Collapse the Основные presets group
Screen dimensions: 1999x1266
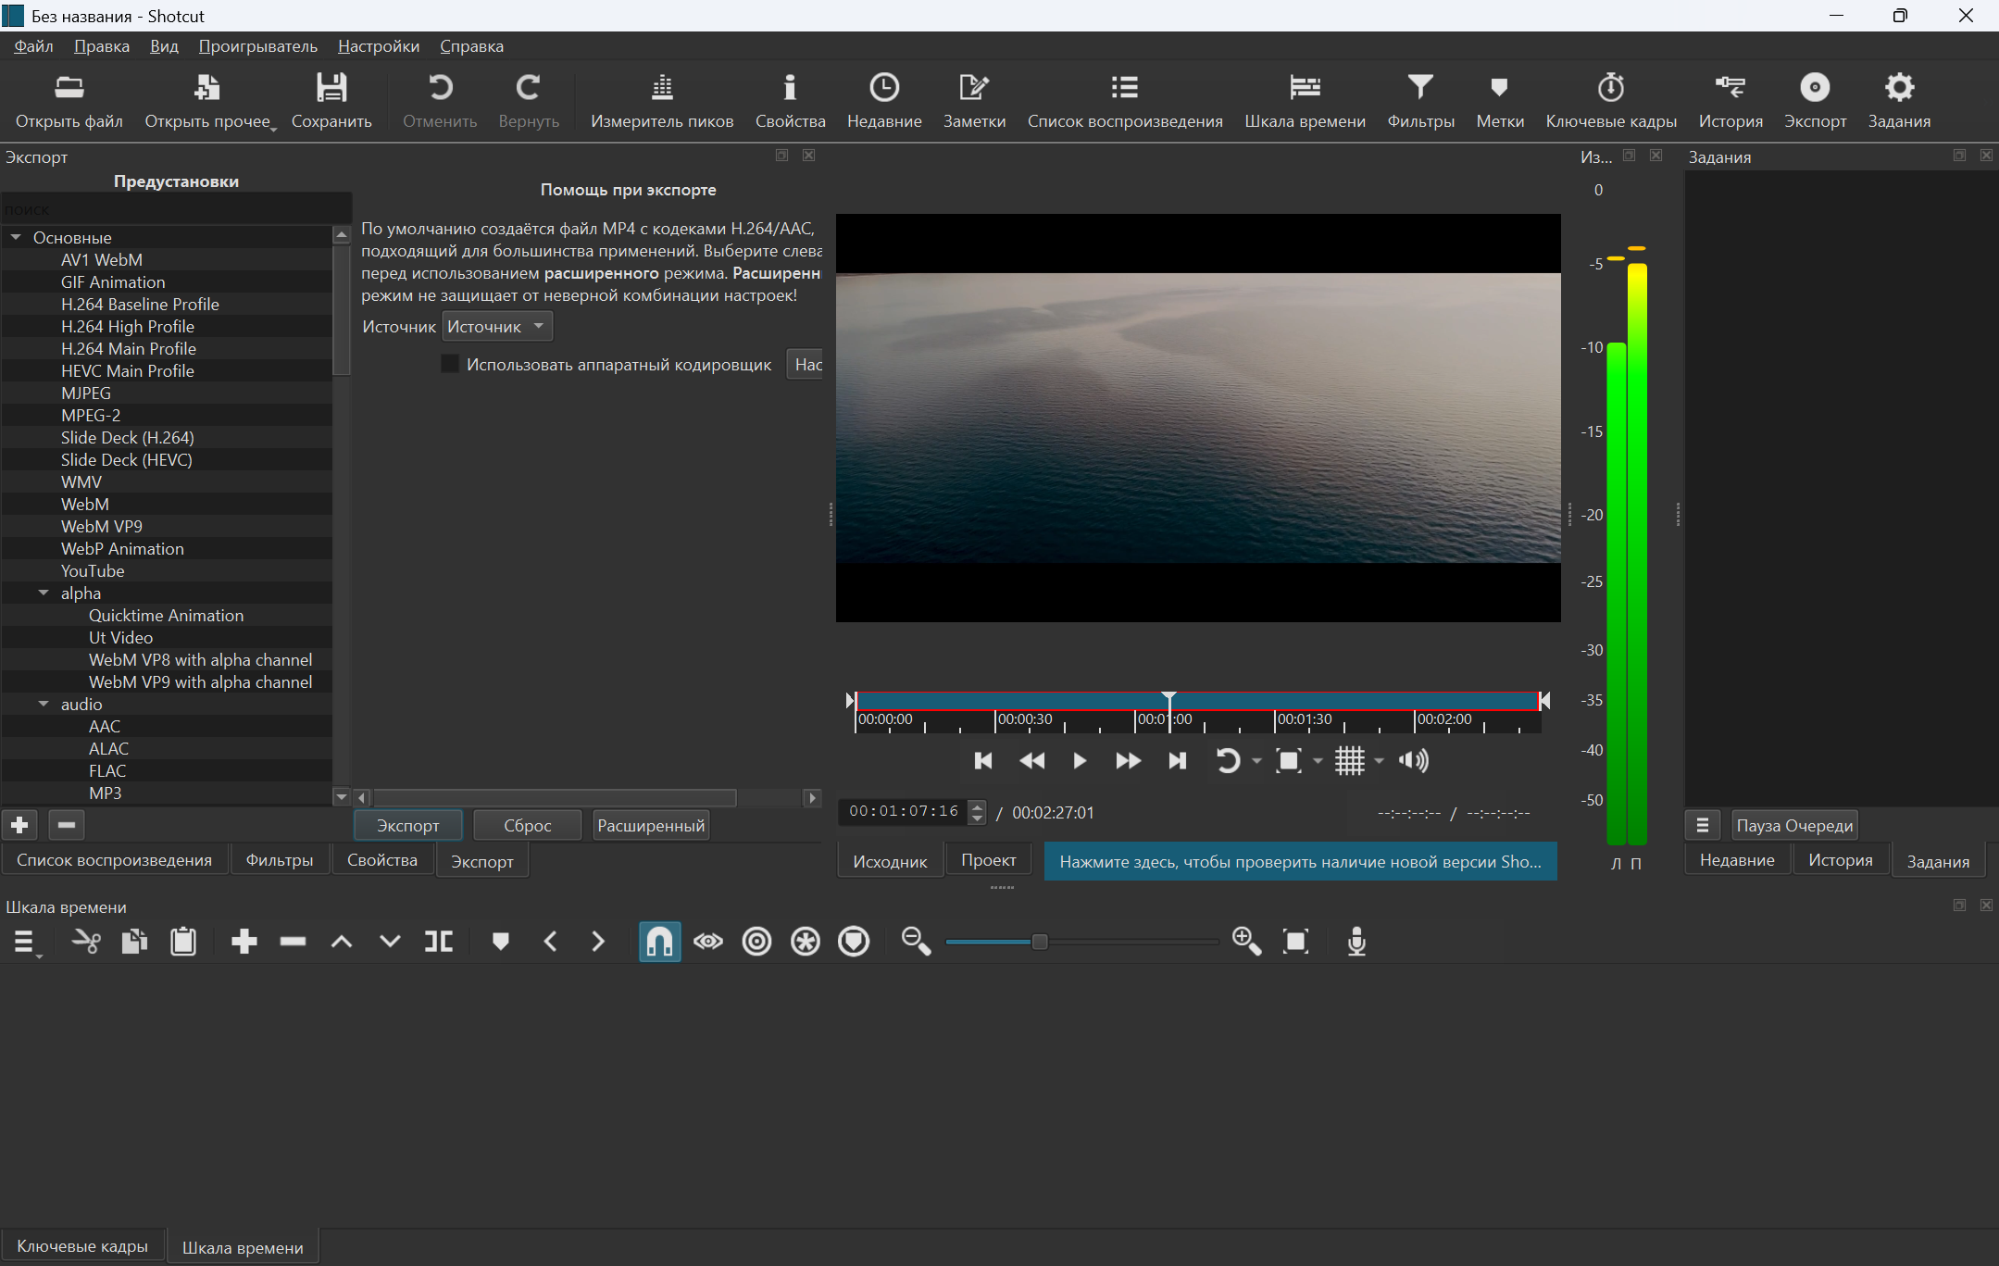click(x=16, y=237)
